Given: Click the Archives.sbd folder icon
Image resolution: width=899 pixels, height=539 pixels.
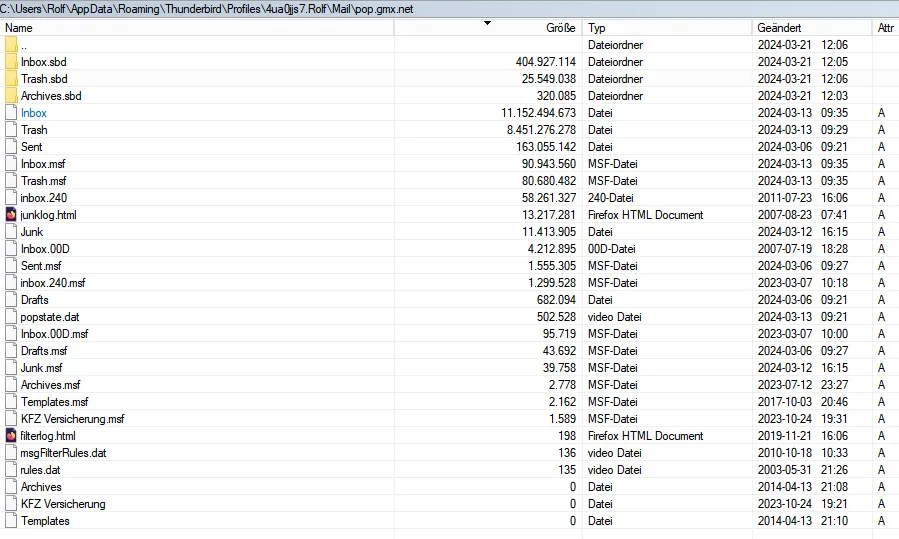Looking at the screenshot, I should coord(11,96).
